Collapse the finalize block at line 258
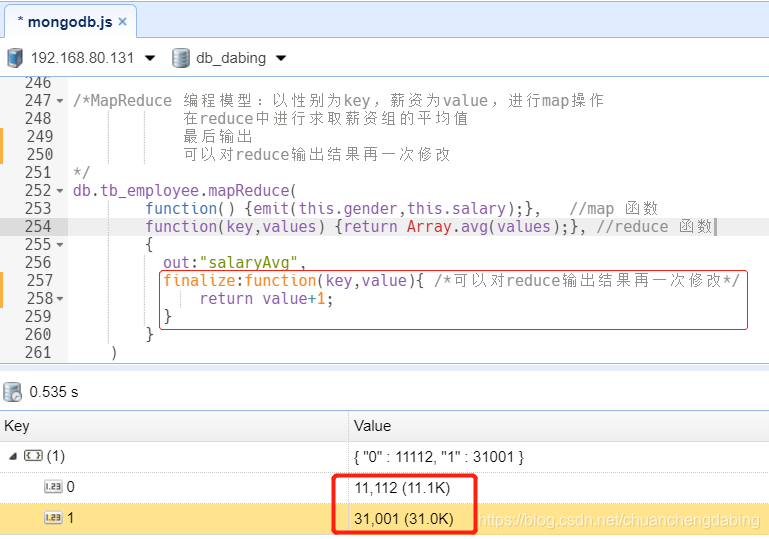The width and height of the screenshot is (769, 539). (x=60, y=299)
